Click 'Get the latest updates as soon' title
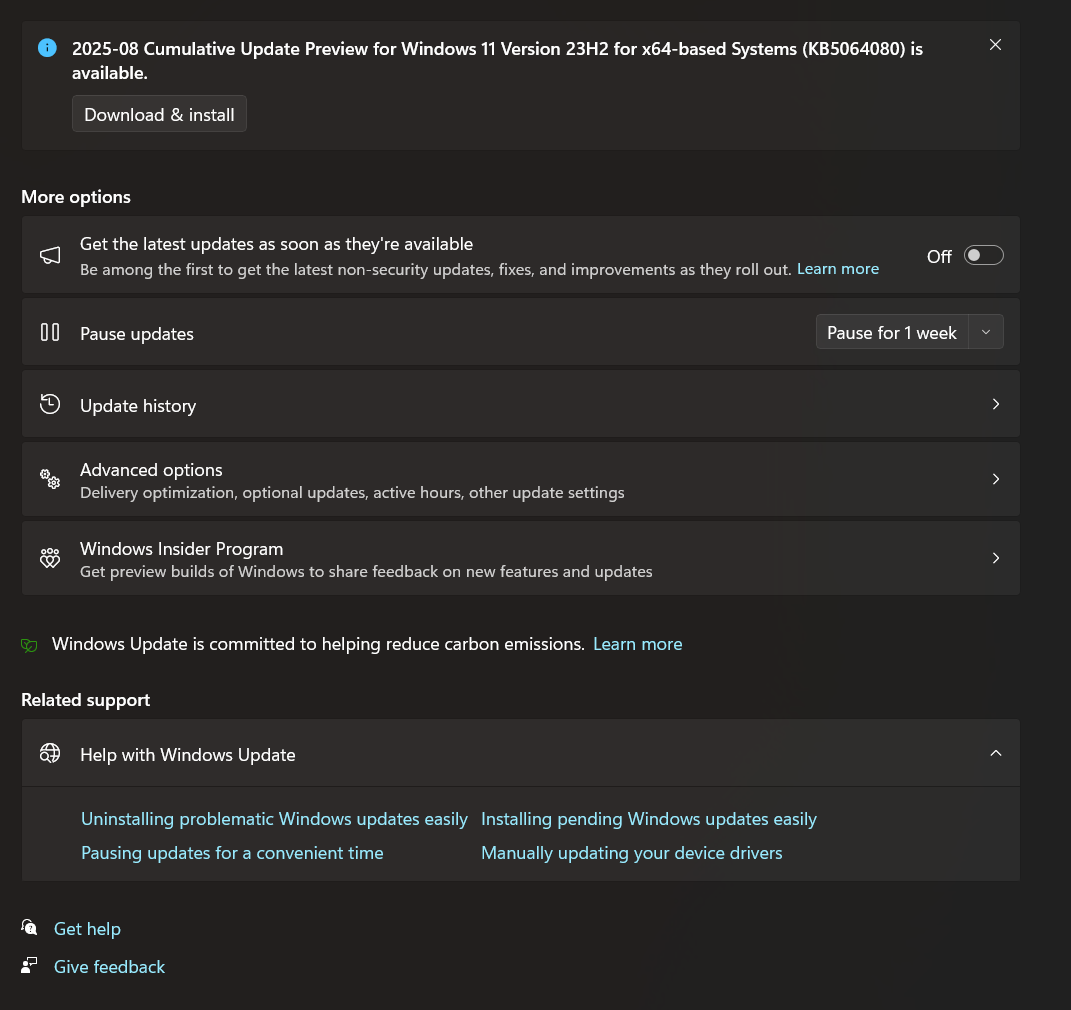 point(277,244)
